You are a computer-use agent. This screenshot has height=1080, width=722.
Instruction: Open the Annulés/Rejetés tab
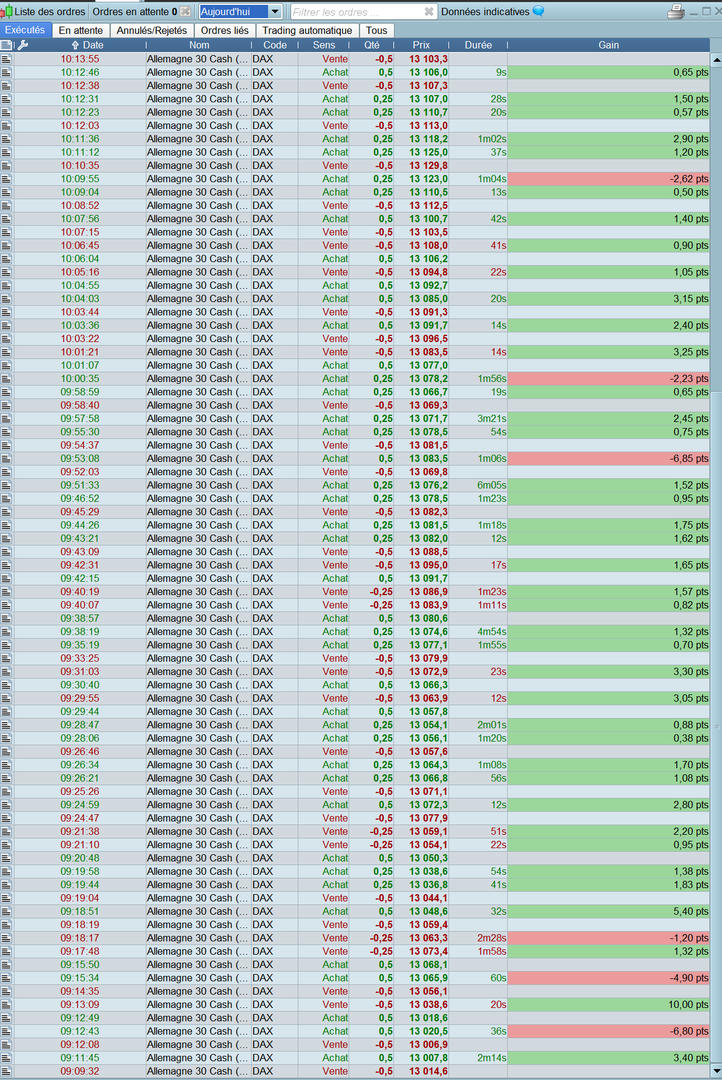[152, 30]
